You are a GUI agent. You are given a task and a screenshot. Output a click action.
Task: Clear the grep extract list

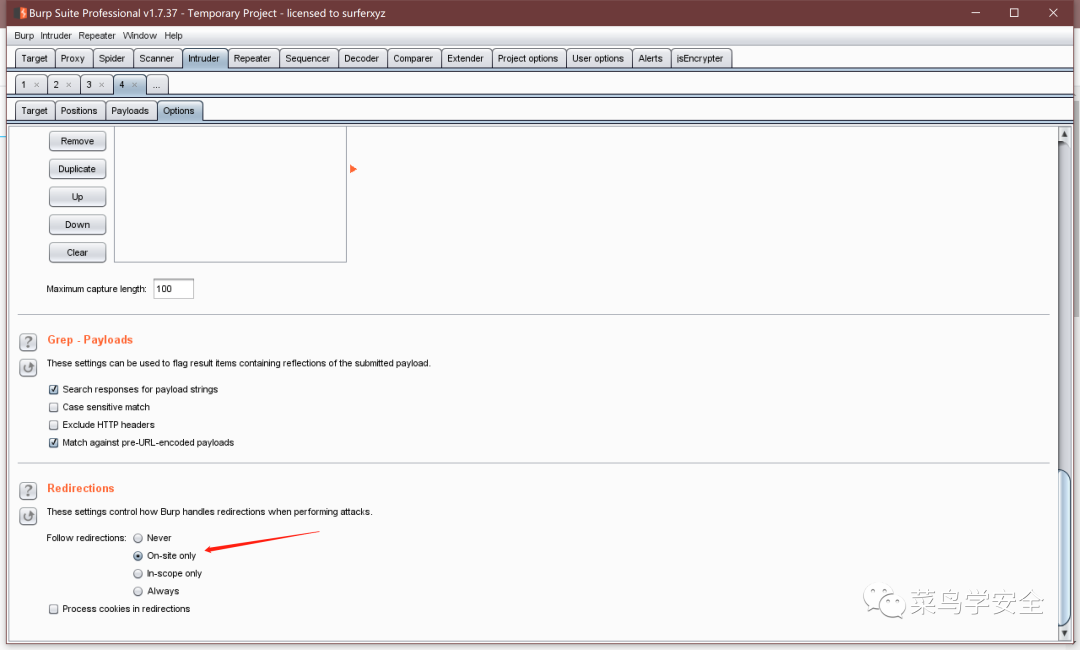point(77,253)
